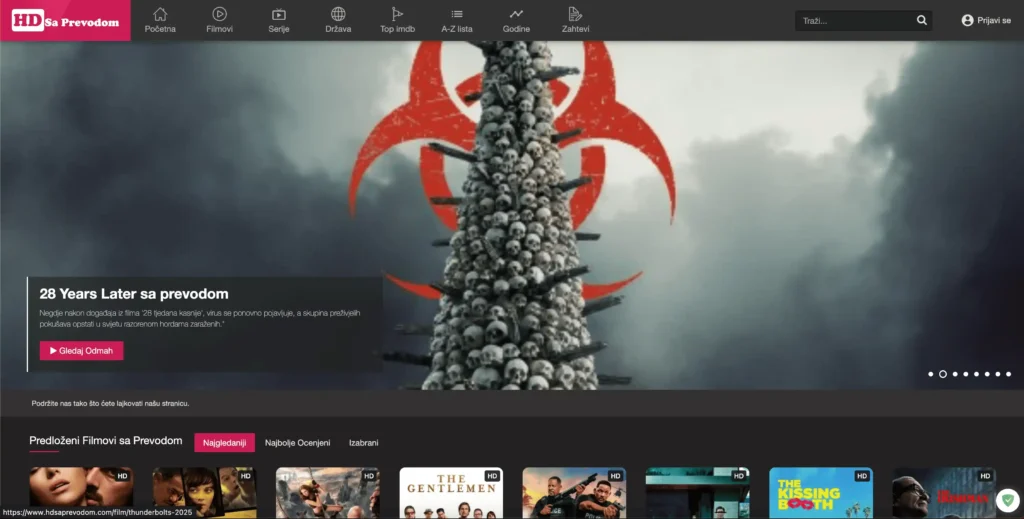Select the fifth carousel dot

[x=976, y=374]
